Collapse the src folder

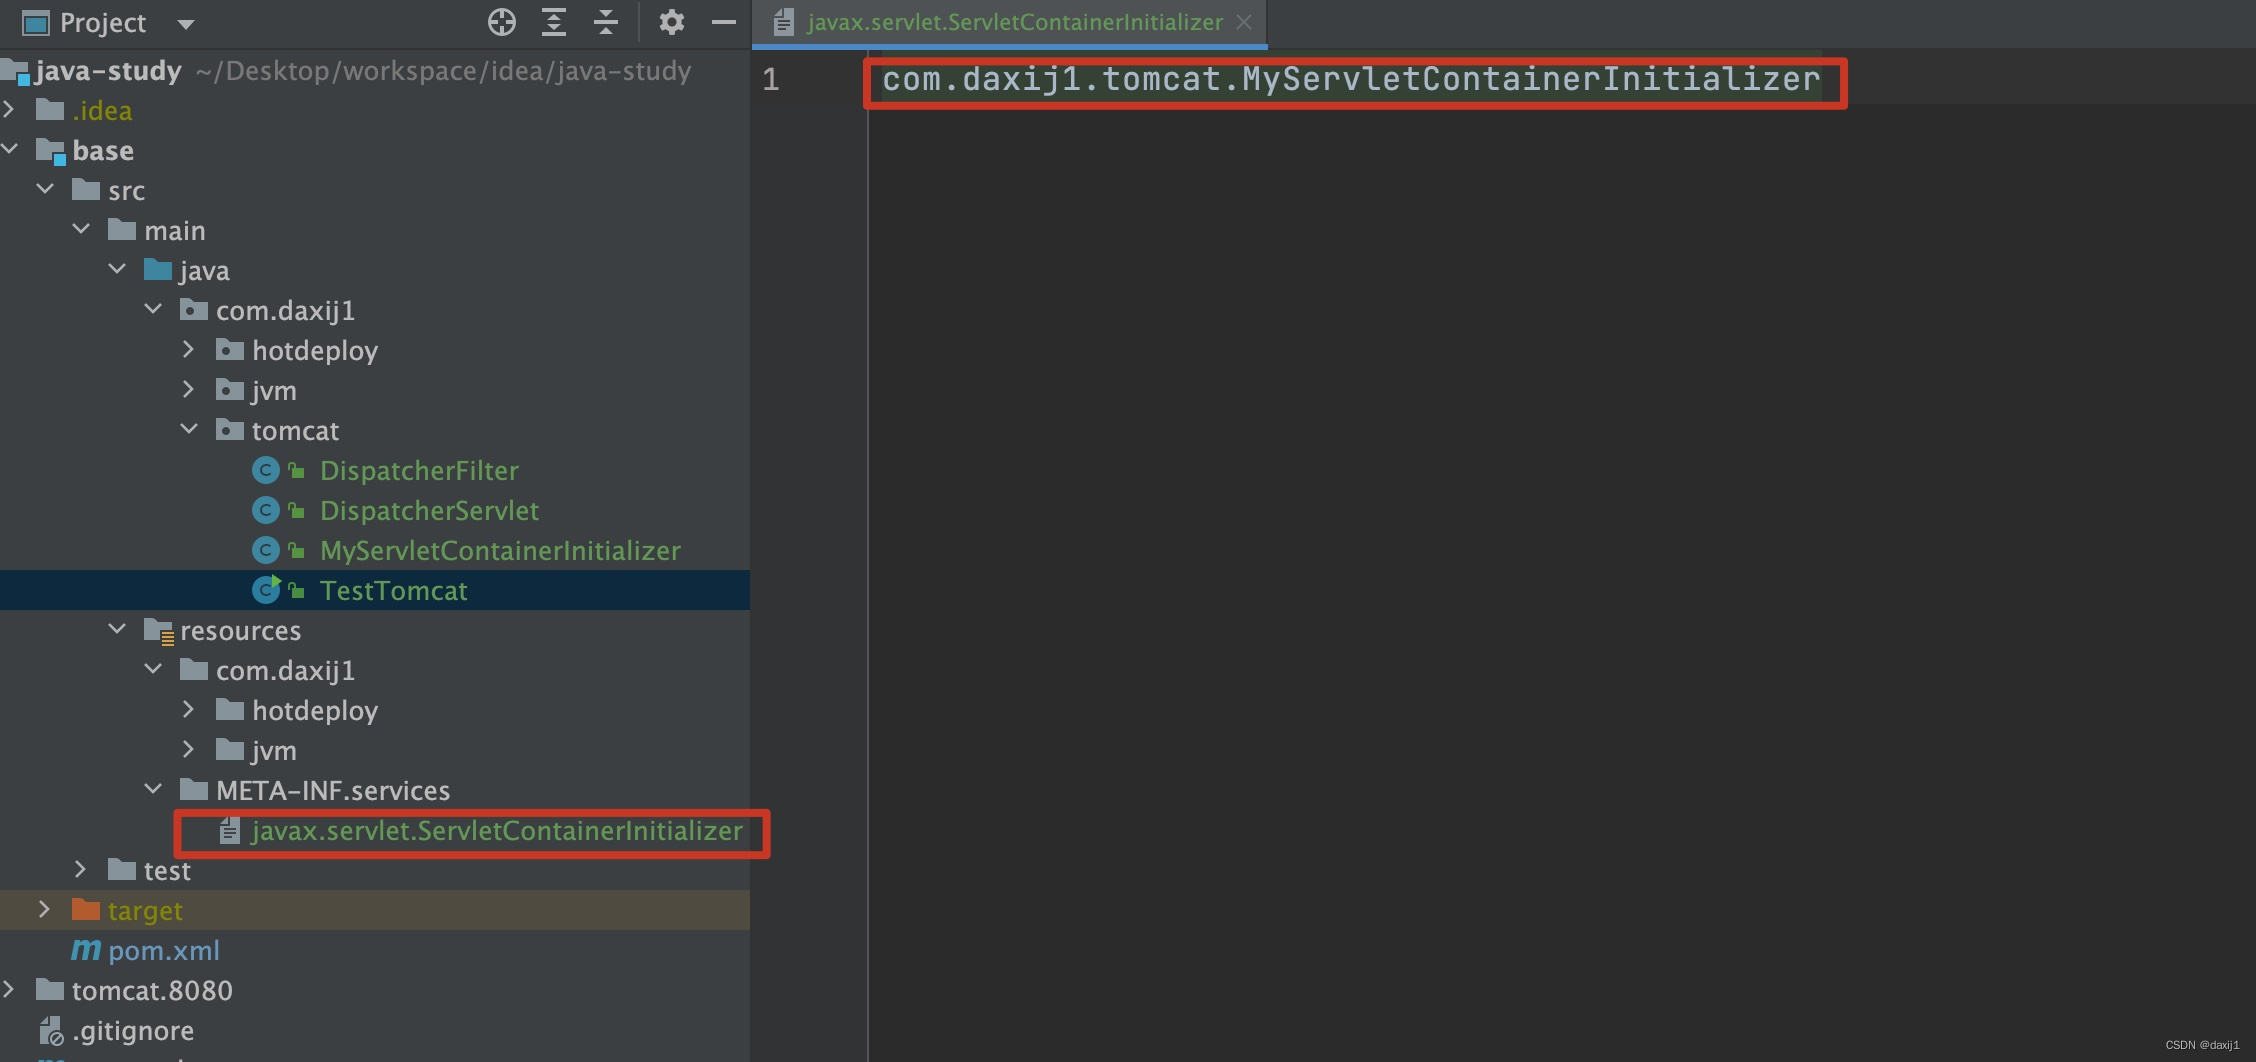point(45,189)
